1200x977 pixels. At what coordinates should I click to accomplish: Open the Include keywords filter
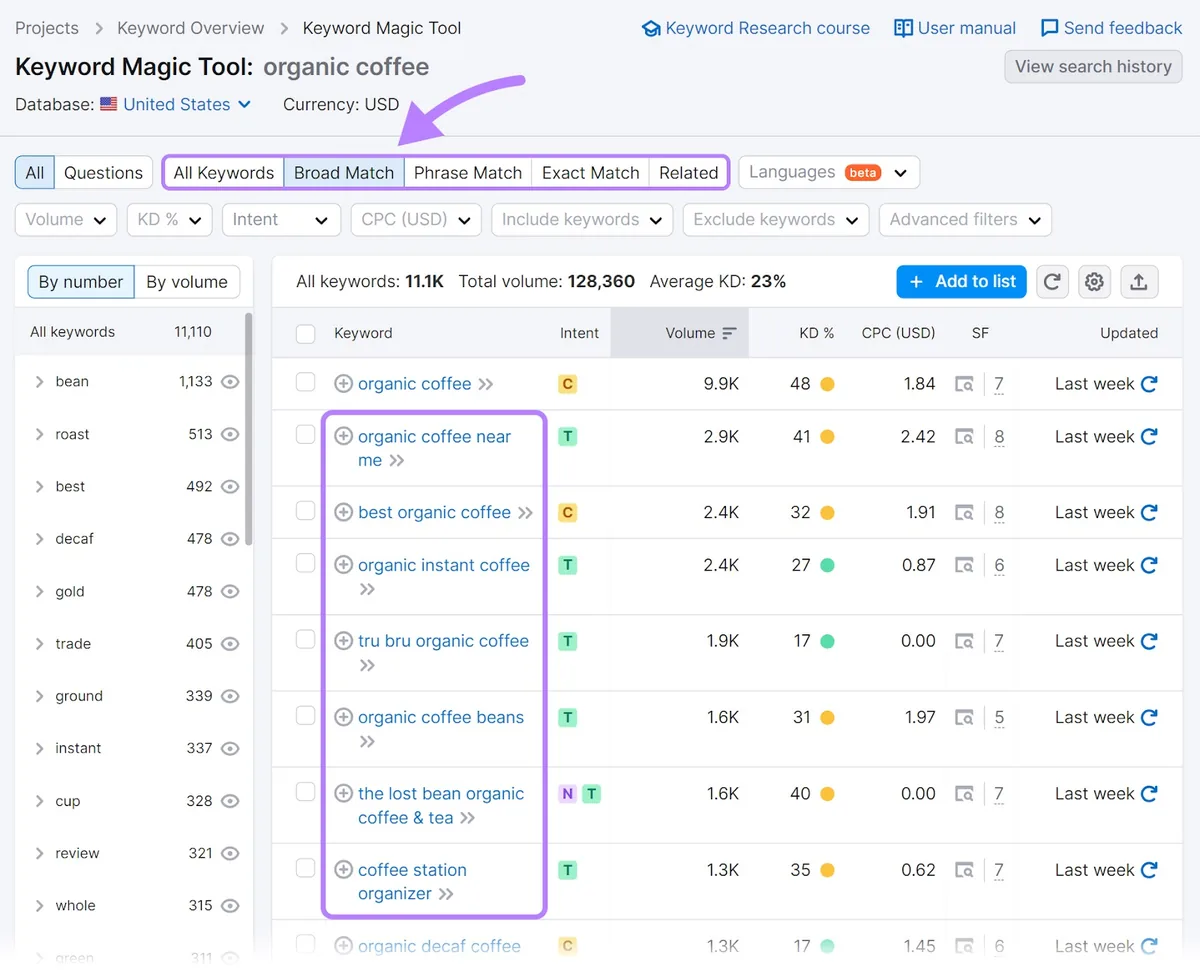tap(582, 220)
